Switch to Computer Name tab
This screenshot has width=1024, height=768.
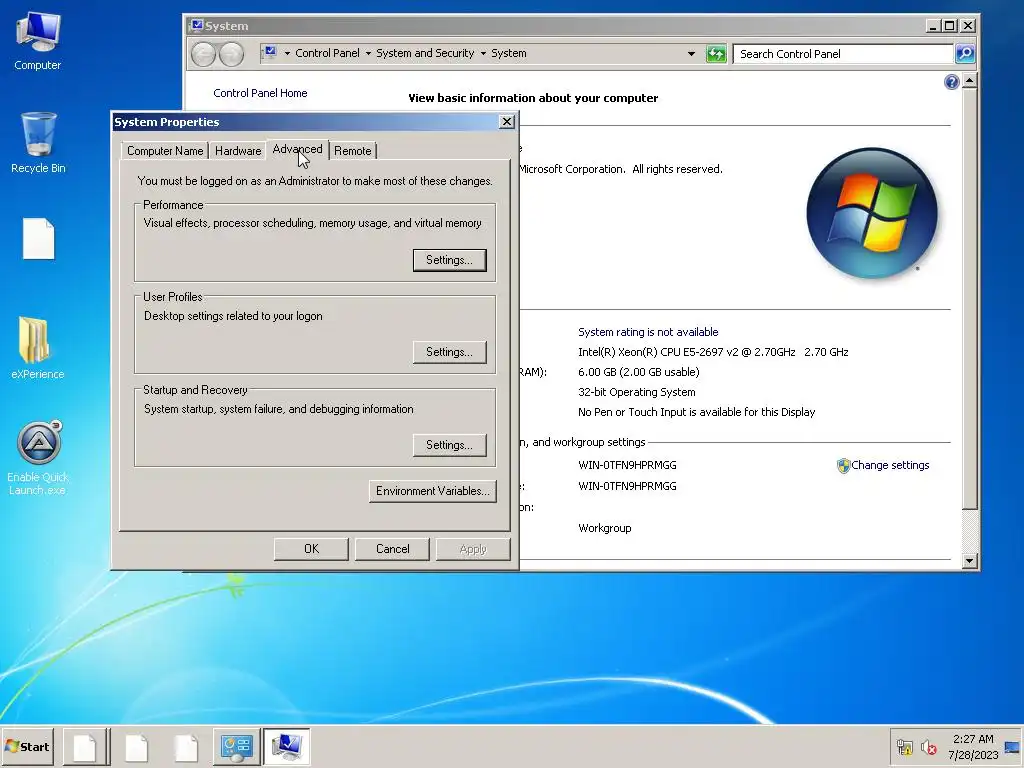tap(165, 151)
